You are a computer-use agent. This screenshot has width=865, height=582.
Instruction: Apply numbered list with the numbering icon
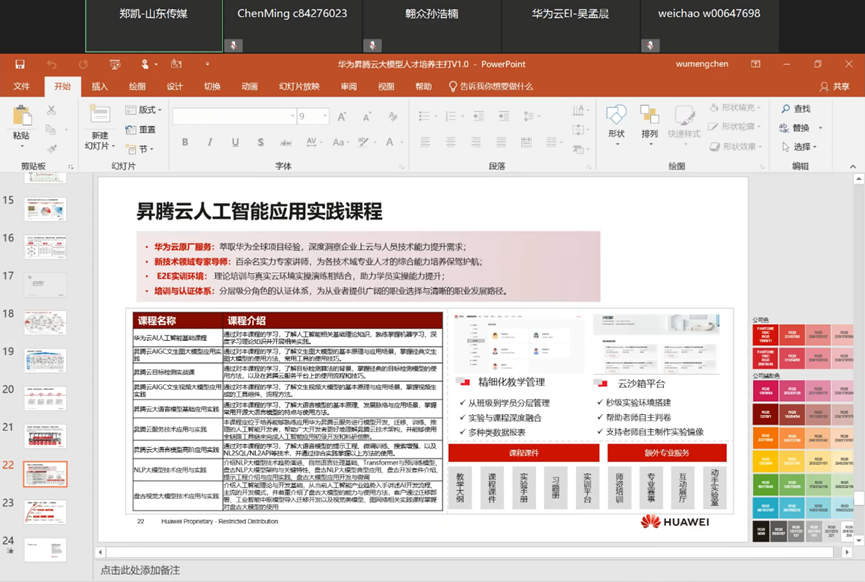(451, 116)
